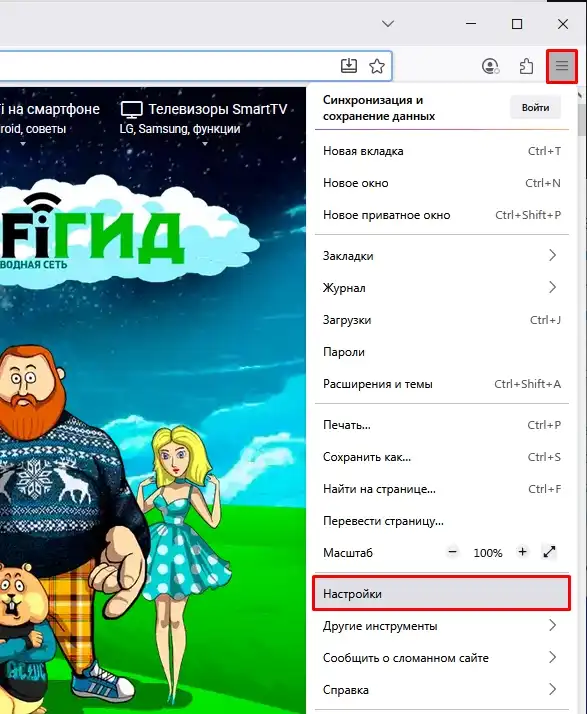
Task: Choose Печать… menu item
Action: point(442,425)
